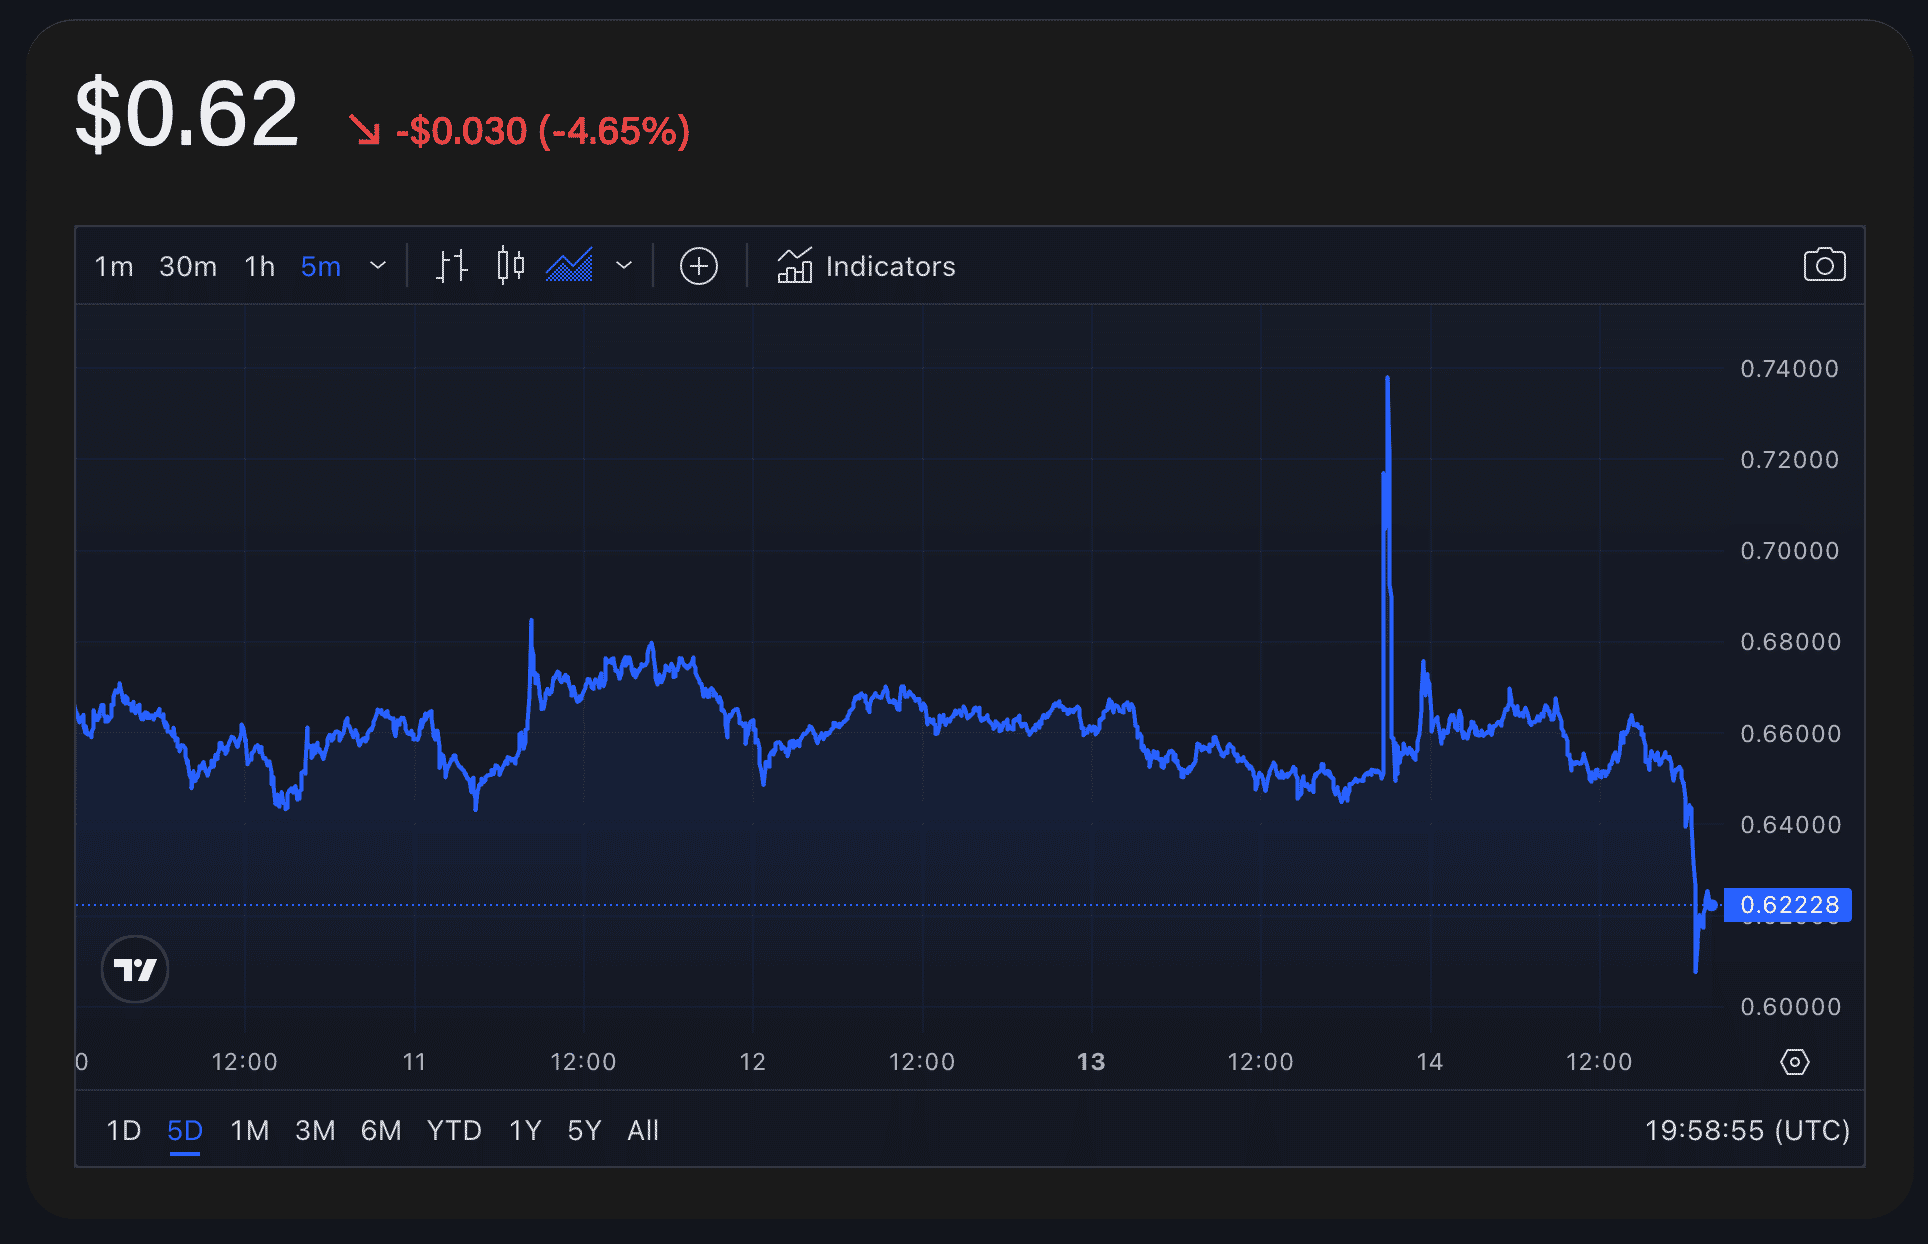Image resolution: width=1928 pixels, height=1244 pixels.
Task: Switch interval to 1h
Action: (260, 267)
